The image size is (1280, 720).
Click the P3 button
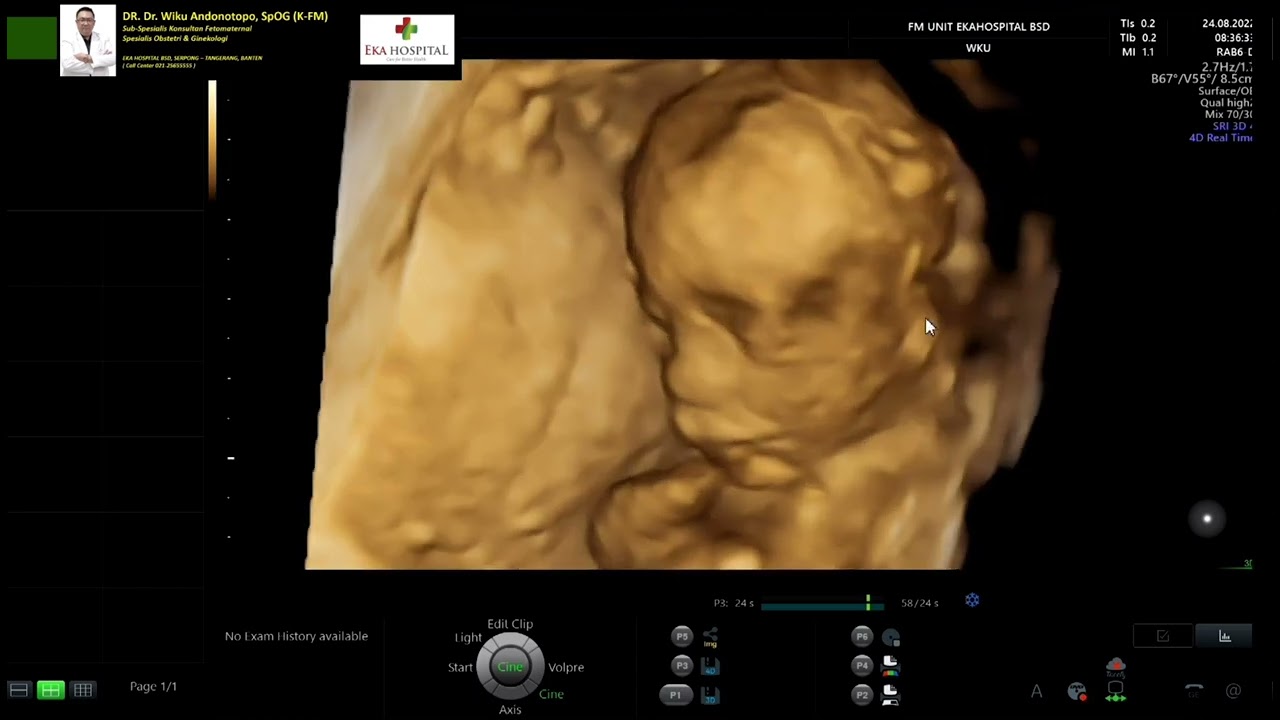[x=682, y=665]
